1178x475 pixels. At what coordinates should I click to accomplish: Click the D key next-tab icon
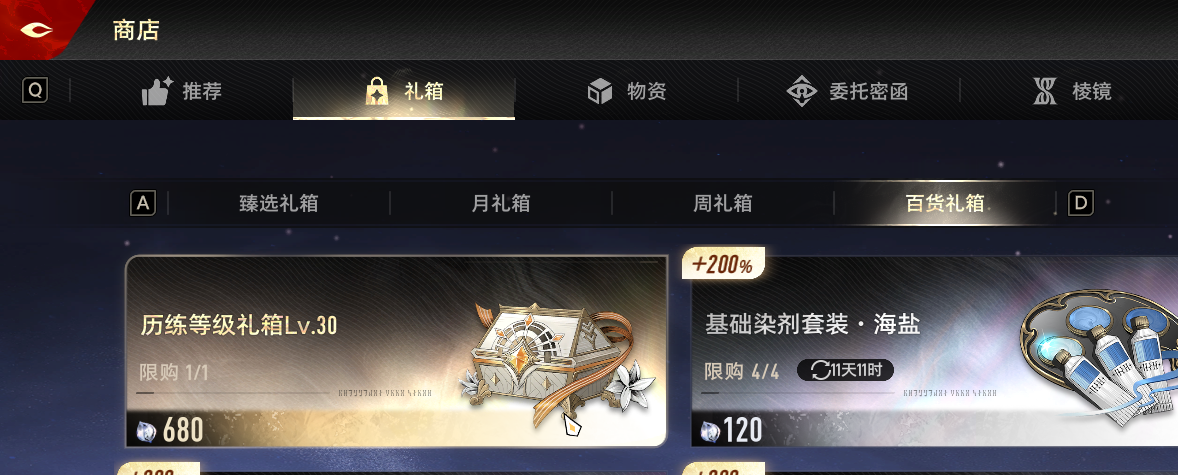click(x=1080, y=203)
